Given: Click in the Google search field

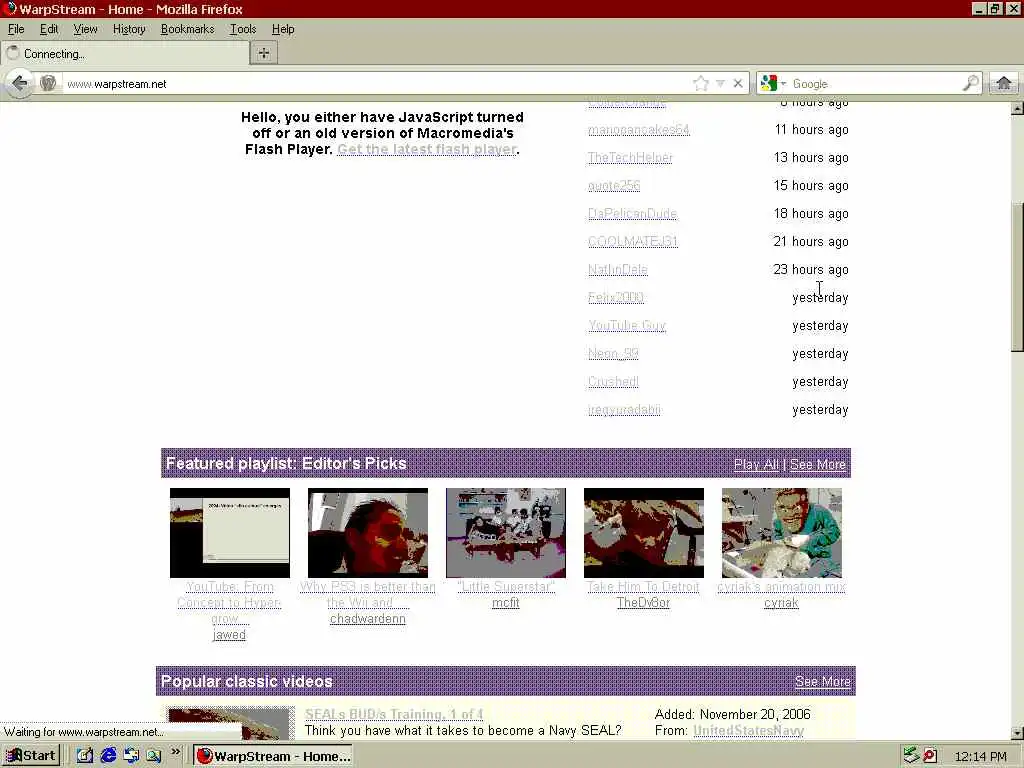Looking at the screenshot, I should coord(875,84).
